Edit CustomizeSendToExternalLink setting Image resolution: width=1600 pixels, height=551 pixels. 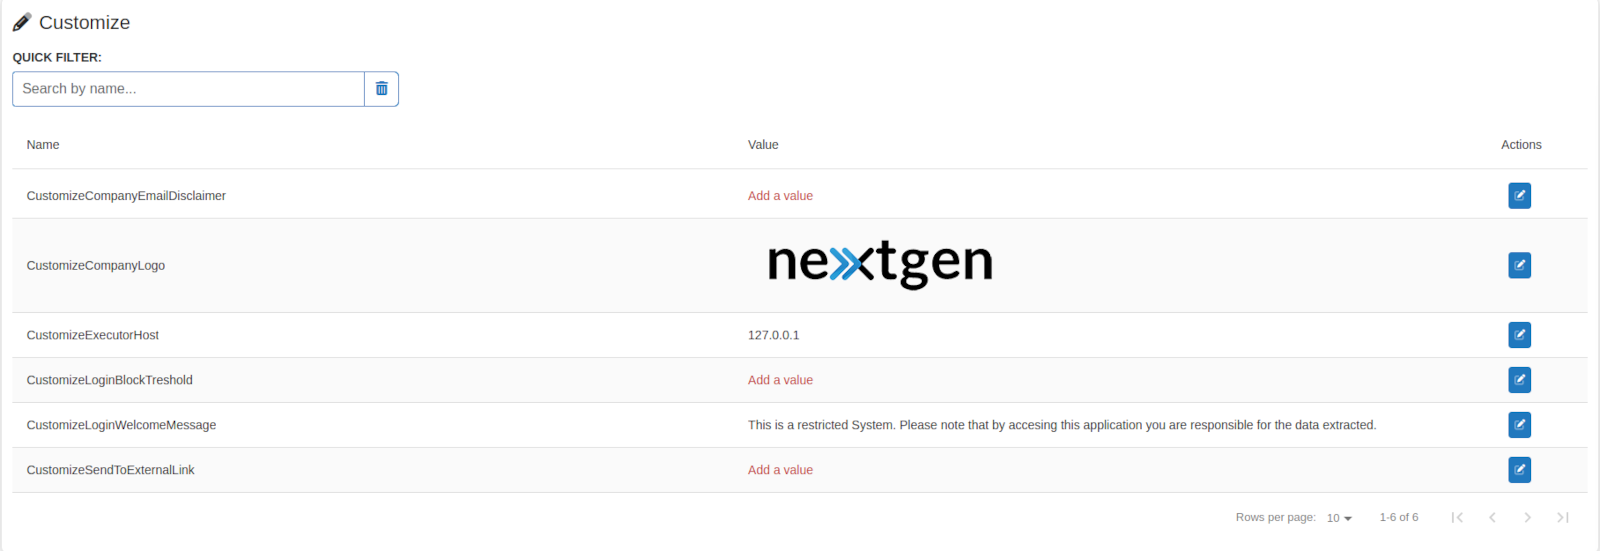pos(1519,470)
